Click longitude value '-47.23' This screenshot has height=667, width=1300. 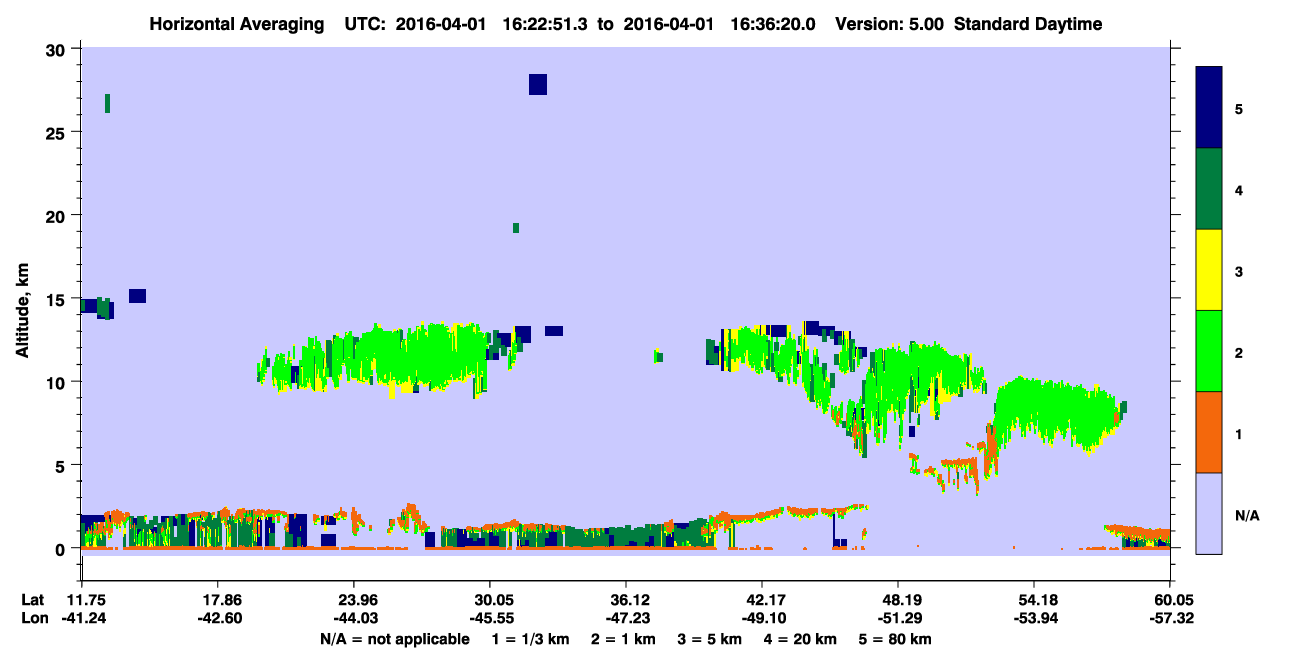[626, 619]
